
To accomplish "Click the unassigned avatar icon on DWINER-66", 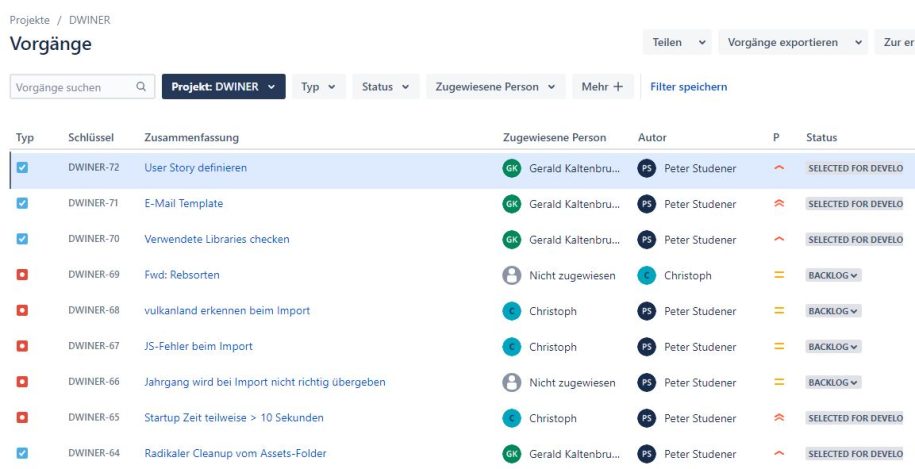I will tap(512, 382).
